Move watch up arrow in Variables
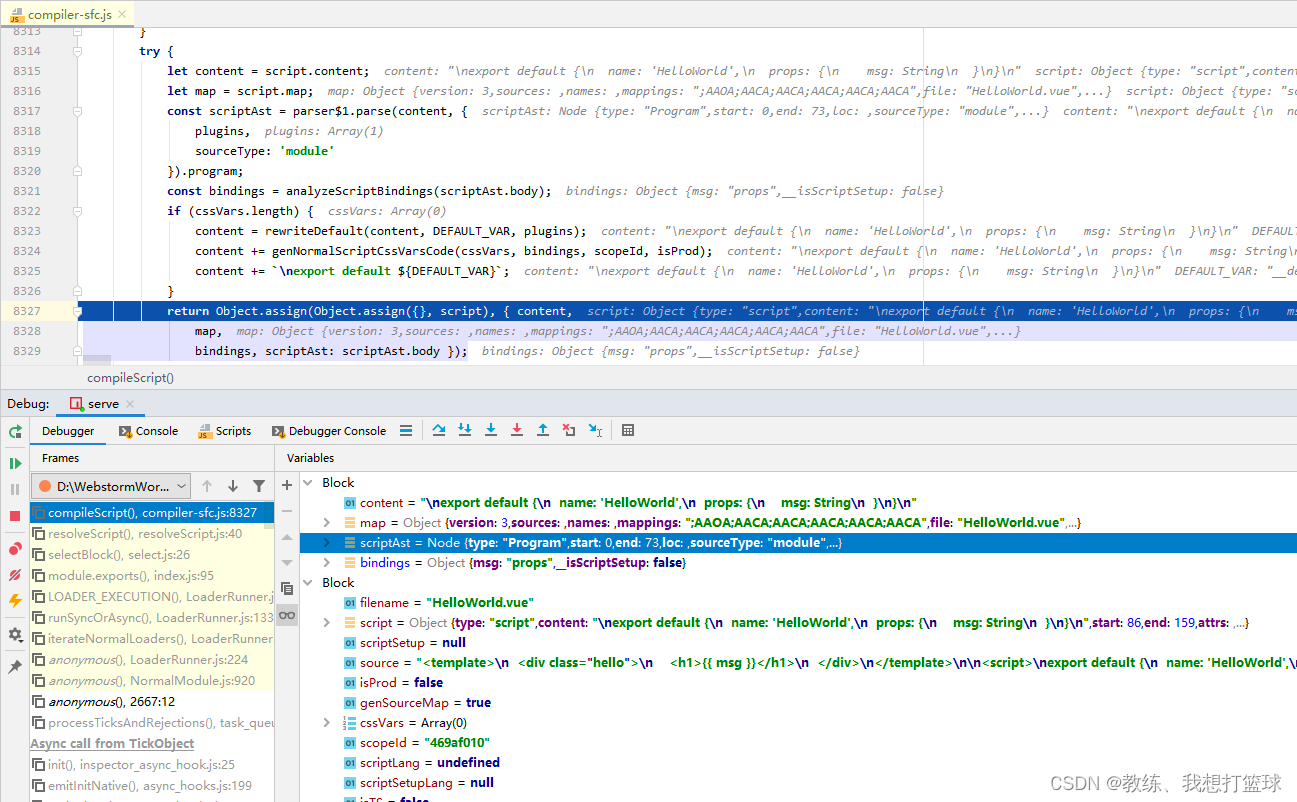 (x=287, y=537)
